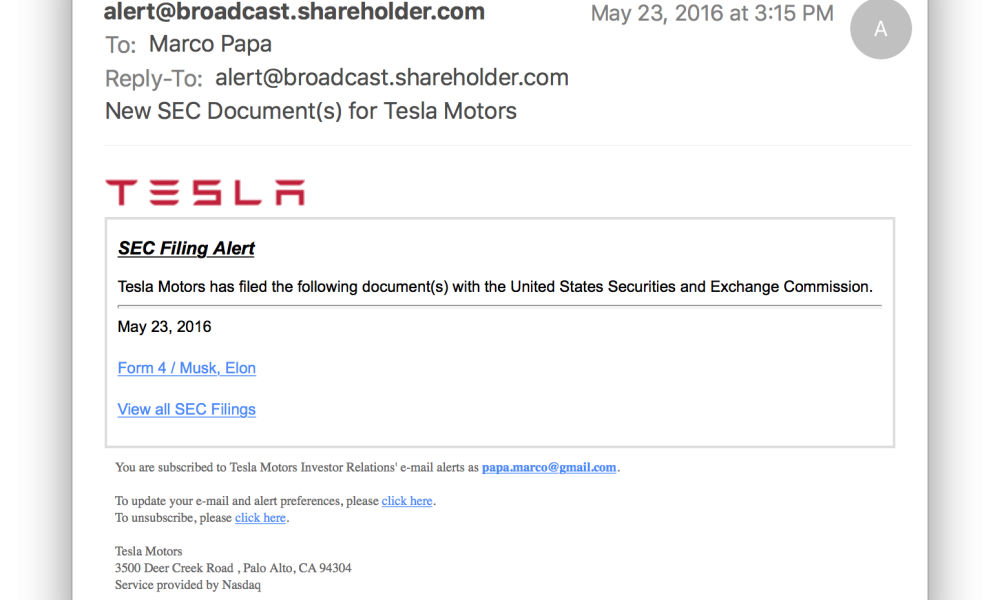This screenshot has height=600, width=1000.
Task: Click the sender address at the top
Action: tap(295, 12)
